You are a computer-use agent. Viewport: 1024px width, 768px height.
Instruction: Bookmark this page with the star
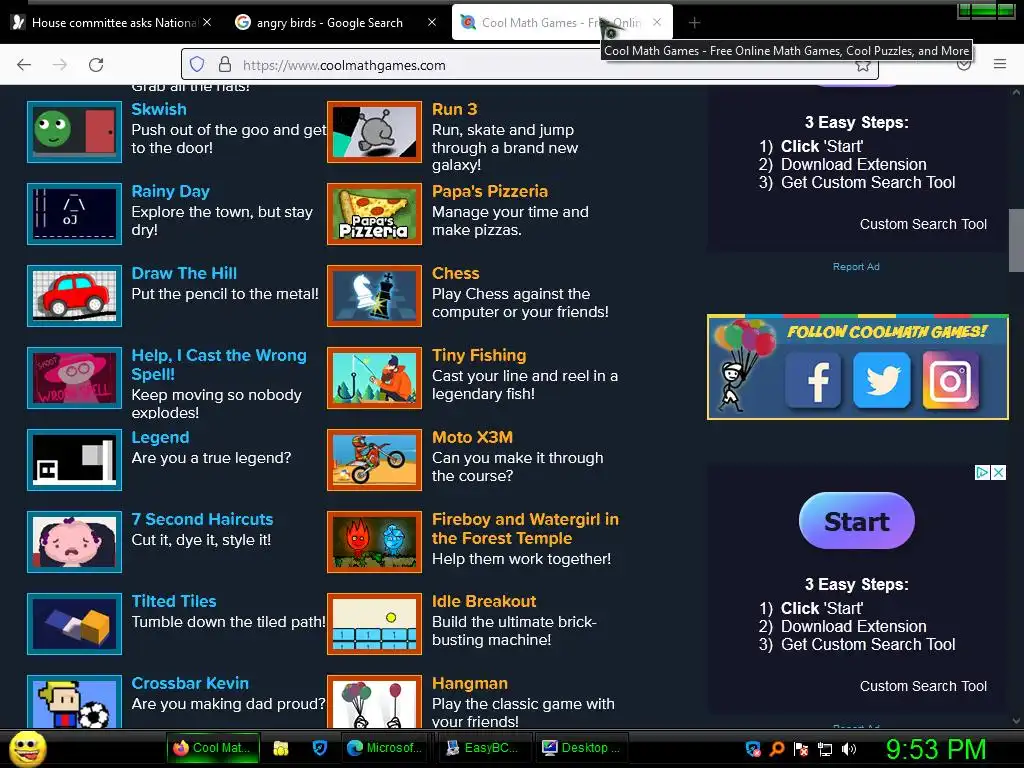tap(863, 65)
